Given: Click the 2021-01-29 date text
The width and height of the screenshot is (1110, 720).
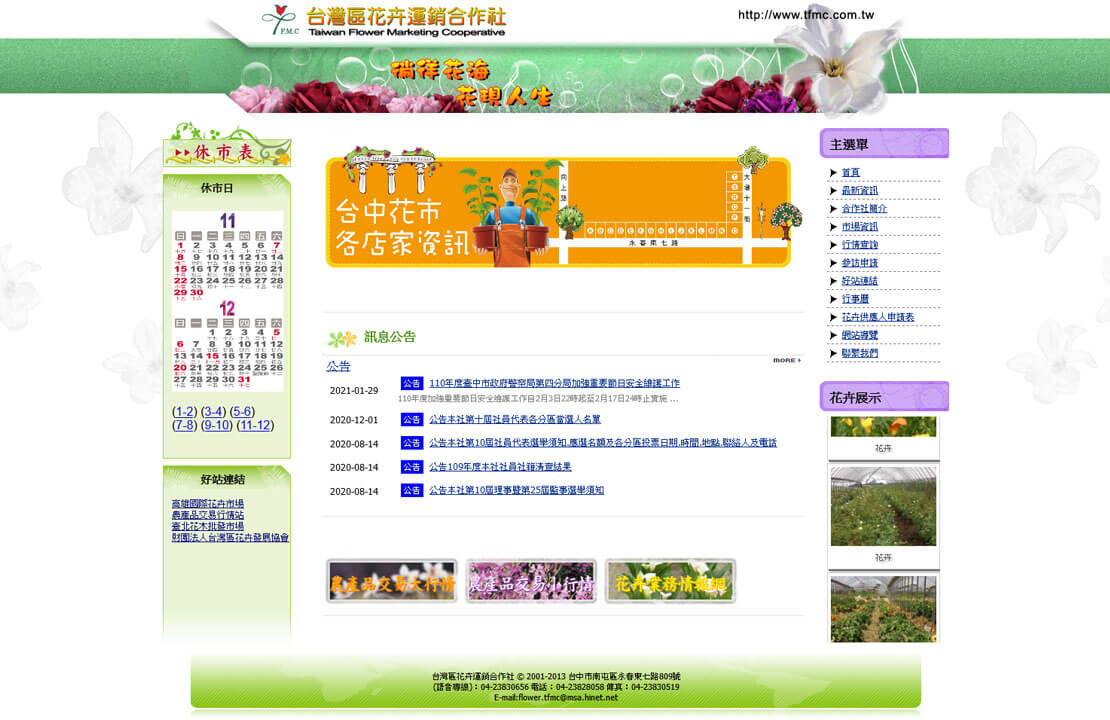Looking at the screenshot, I should (x=354, y=391).
